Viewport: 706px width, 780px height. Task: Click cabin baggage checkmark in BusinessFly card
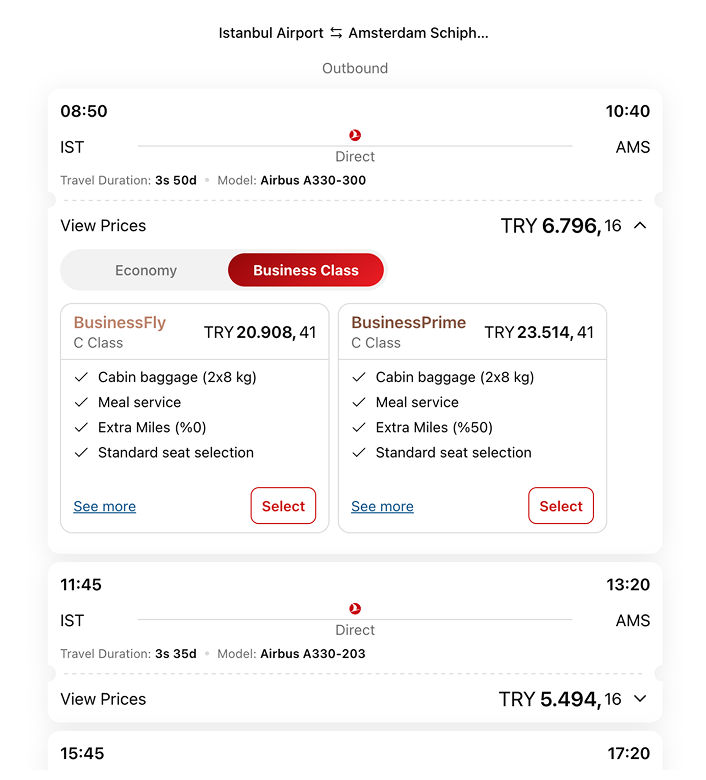81,377
